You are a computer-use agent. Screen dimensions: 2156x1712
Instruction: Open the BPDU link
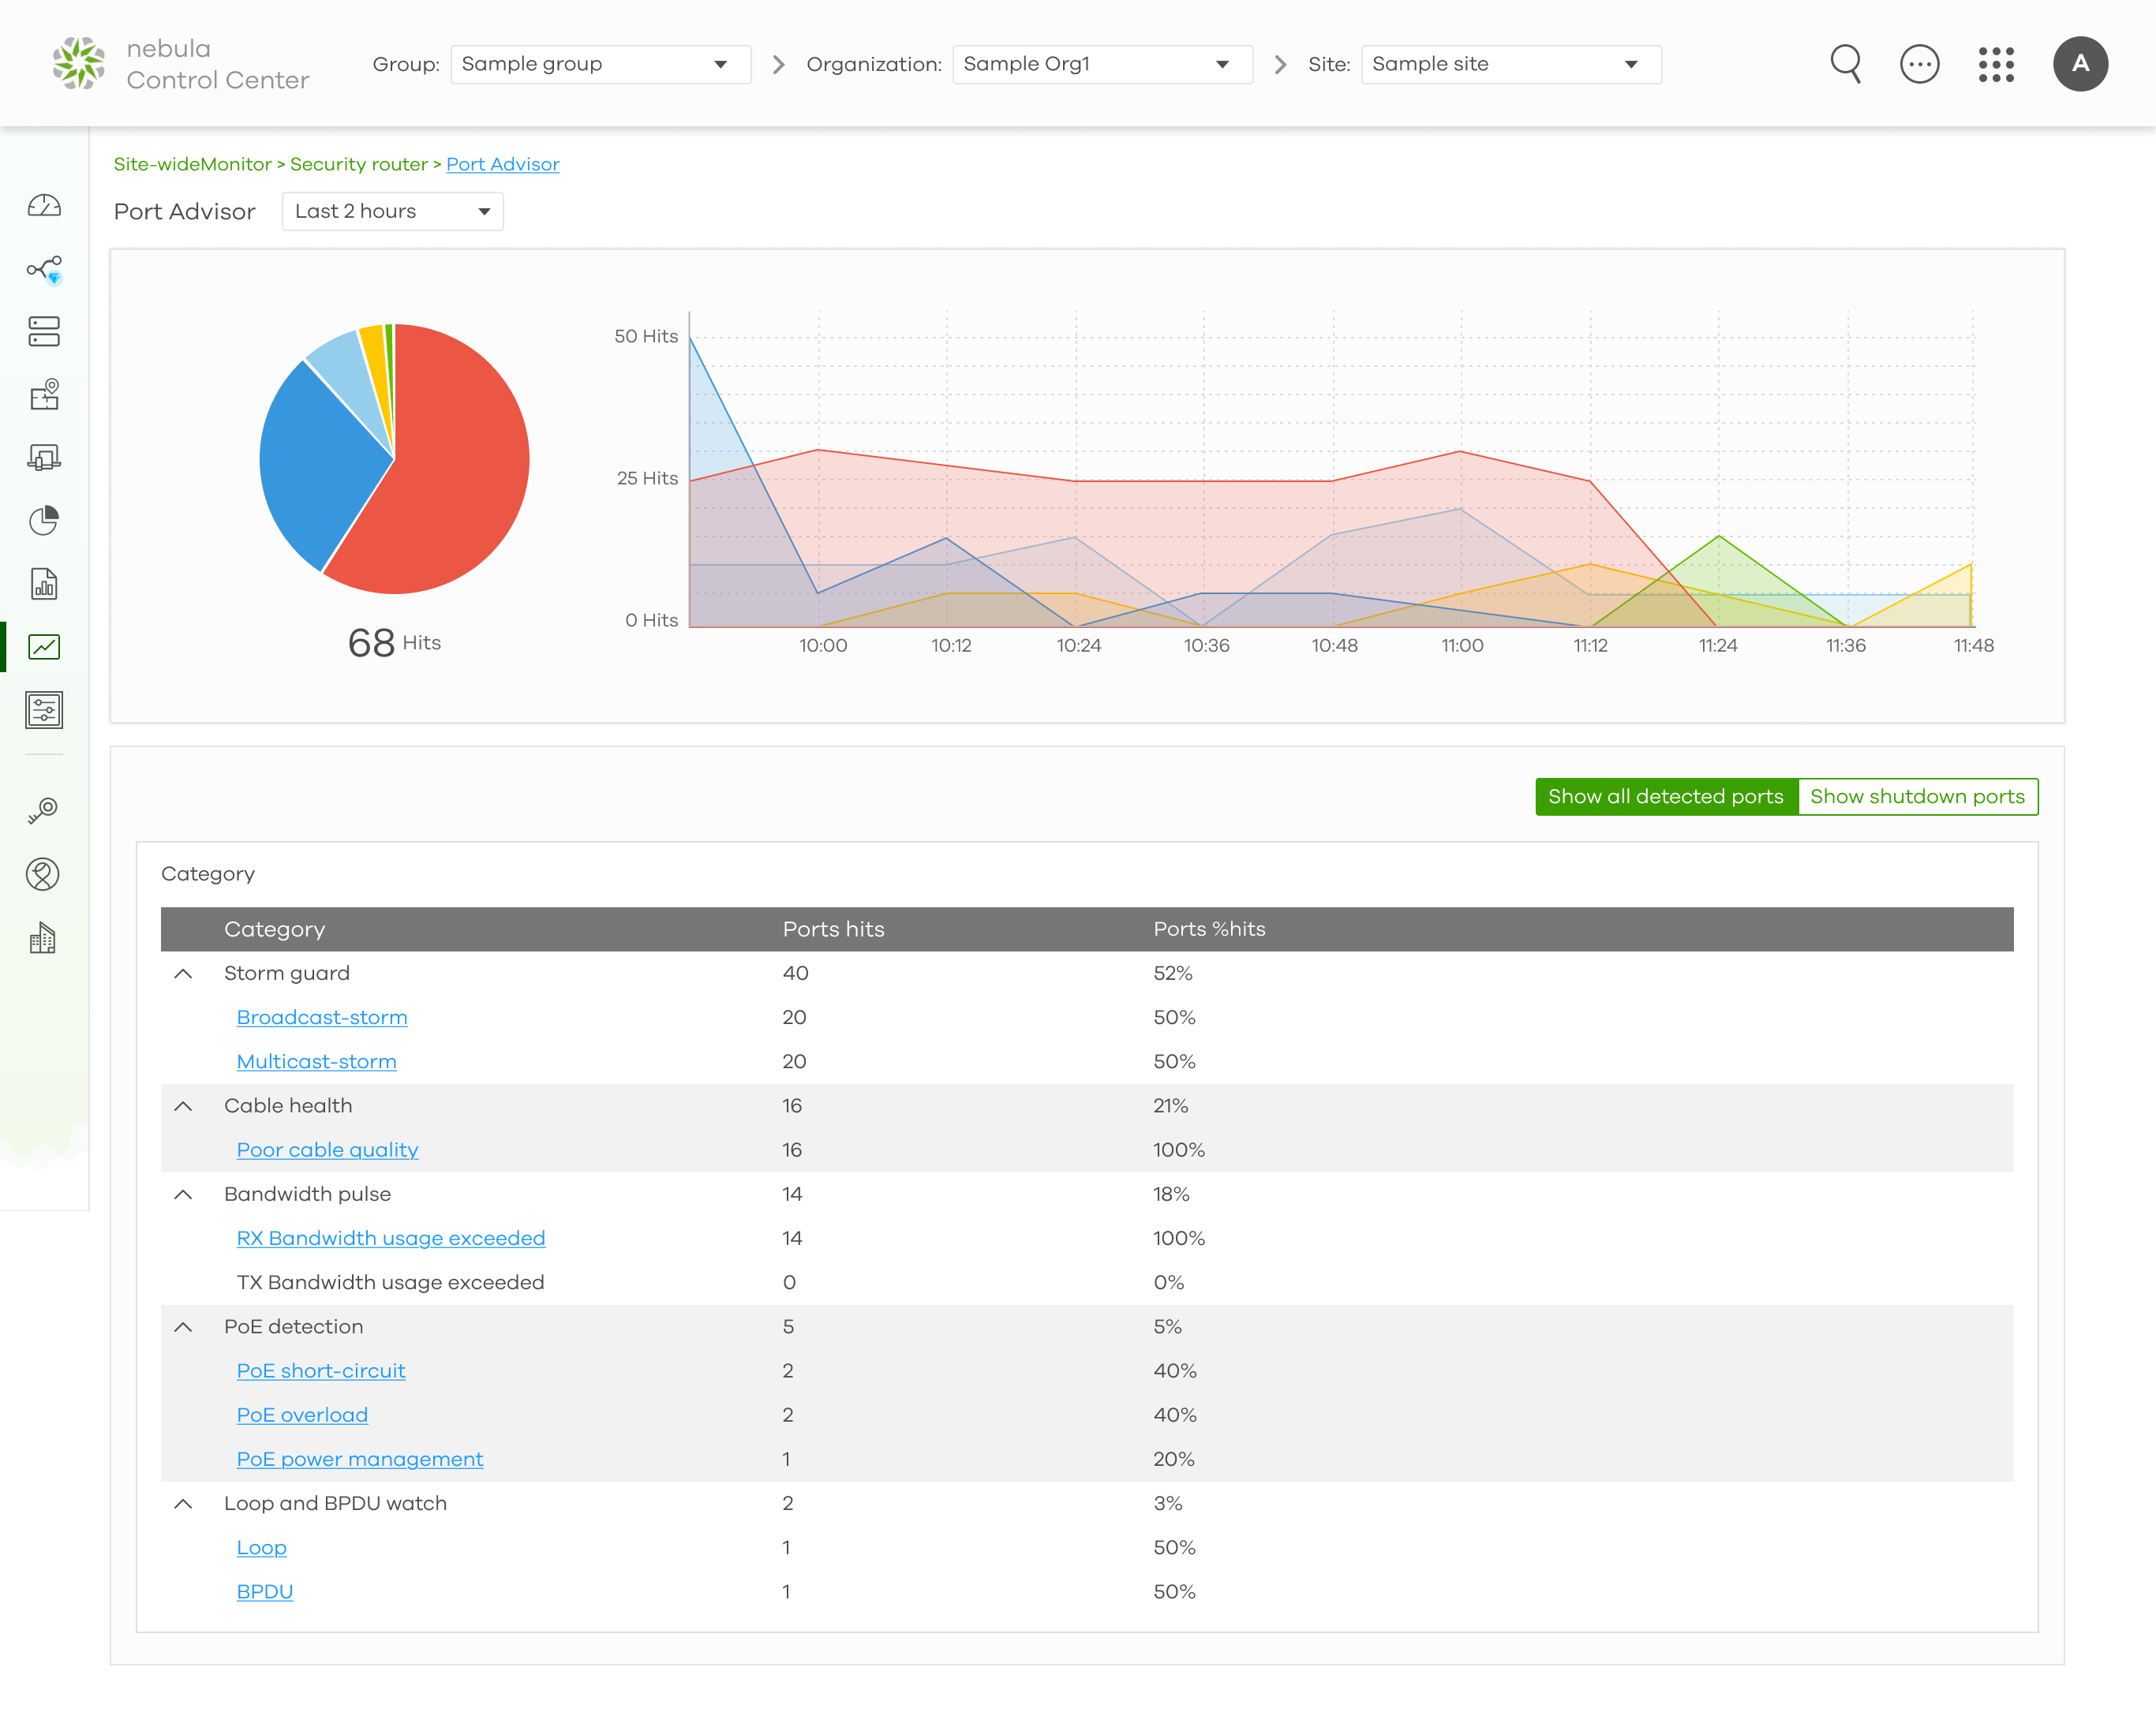(264, 1592)
